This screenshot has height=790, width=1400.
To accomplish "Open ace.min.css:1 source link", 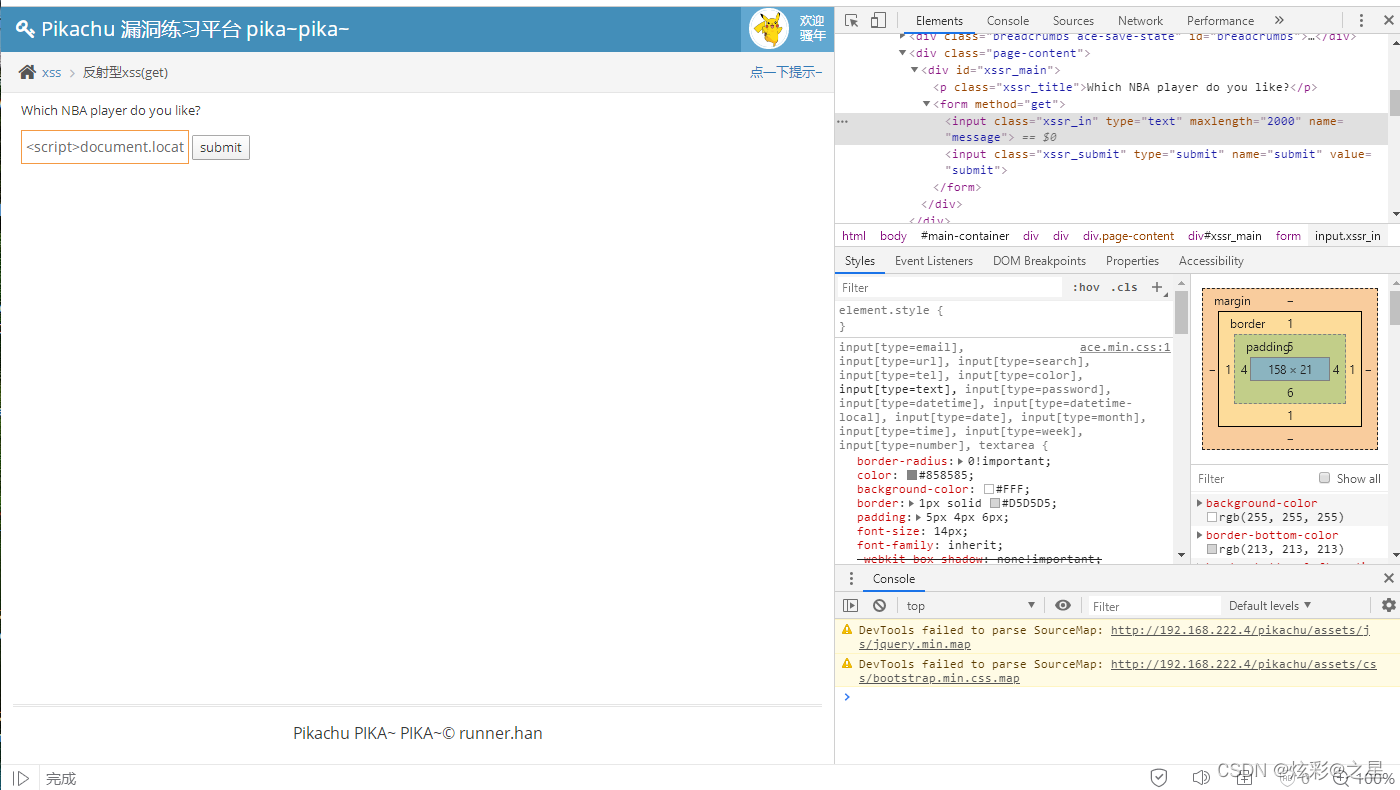I will tap(1125, 347).
